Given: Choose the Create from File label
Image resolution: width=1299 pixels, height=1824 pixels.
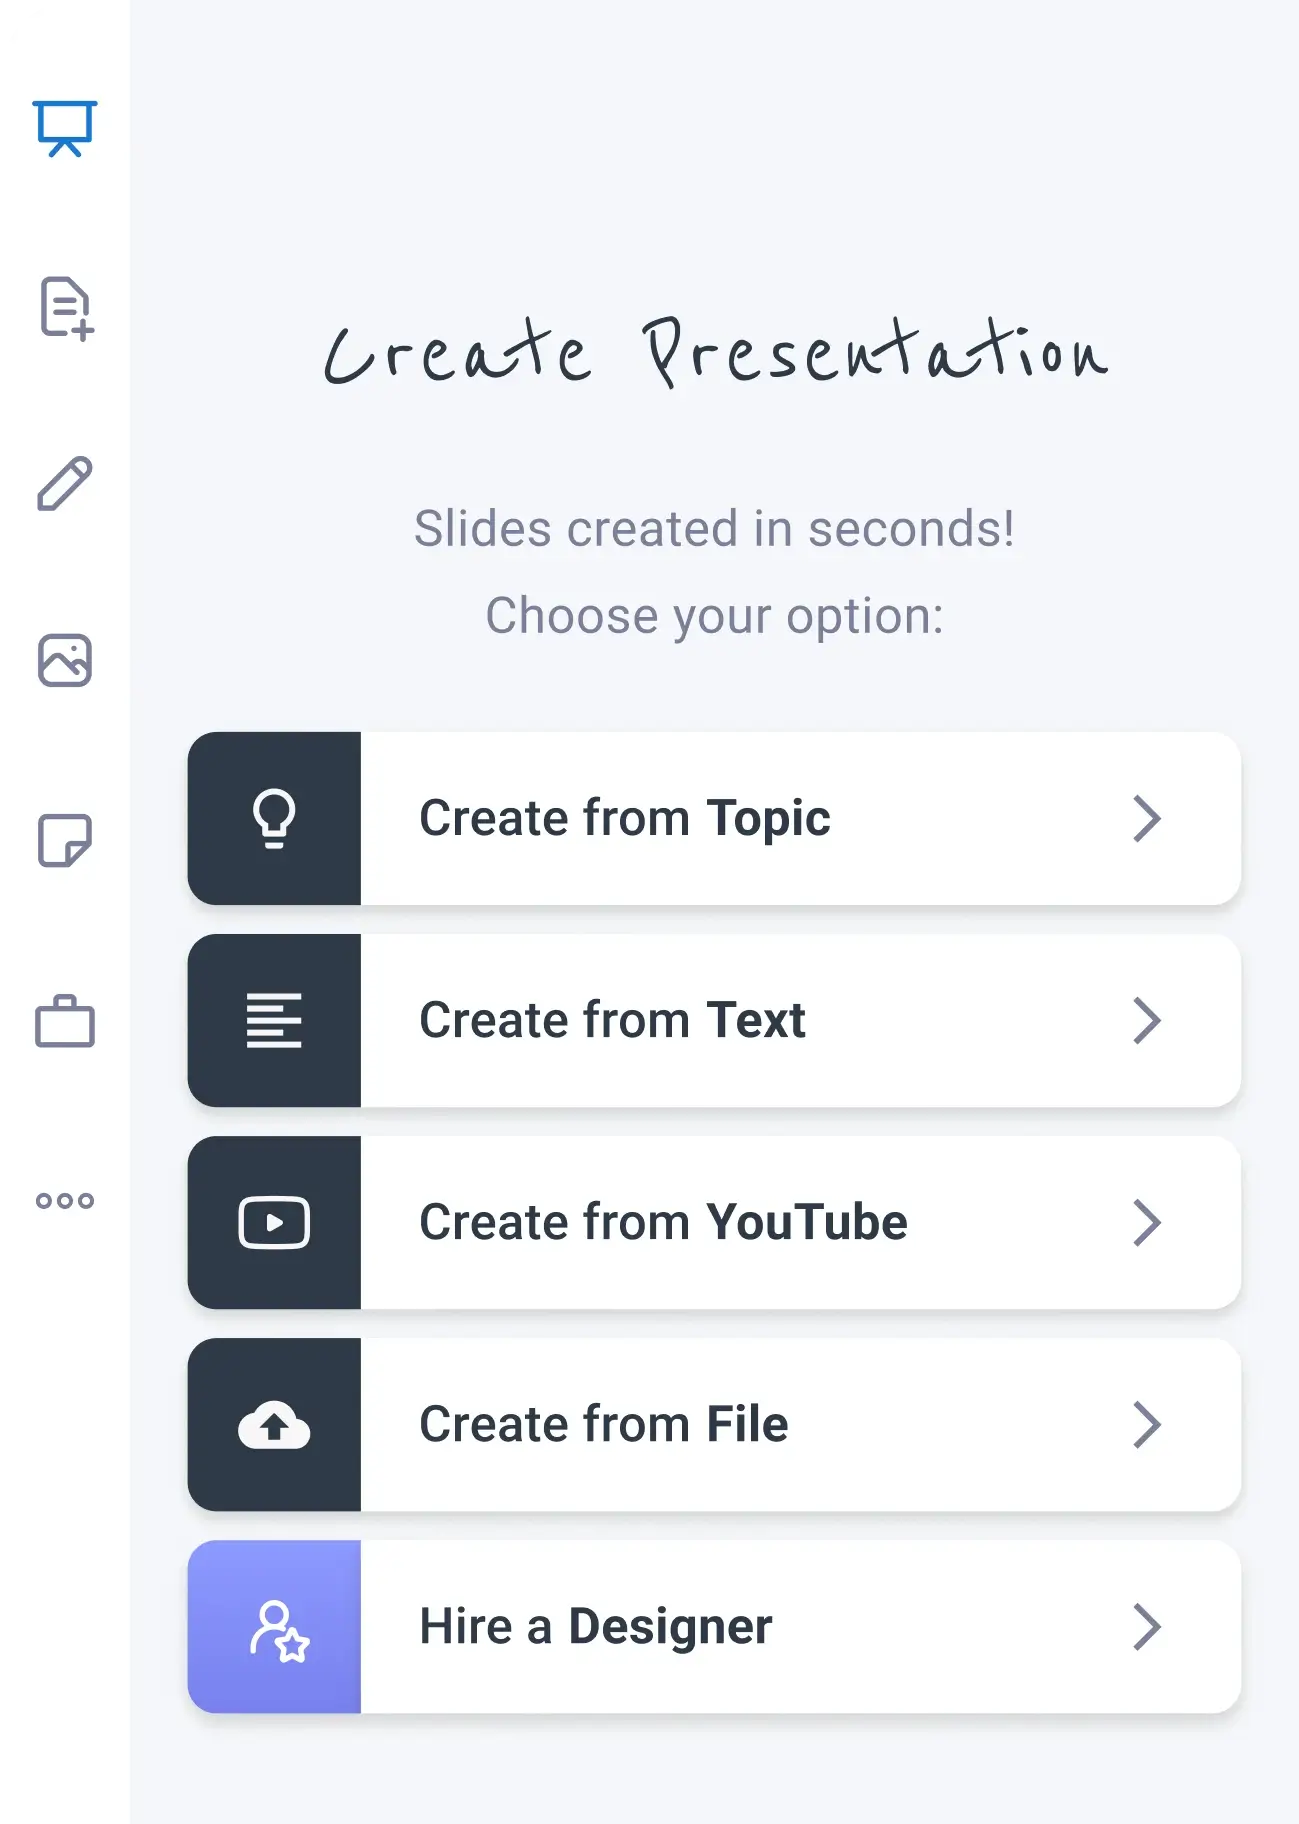Looking at the screenshot, I should pyautogui.click(x=603, y=1425).
